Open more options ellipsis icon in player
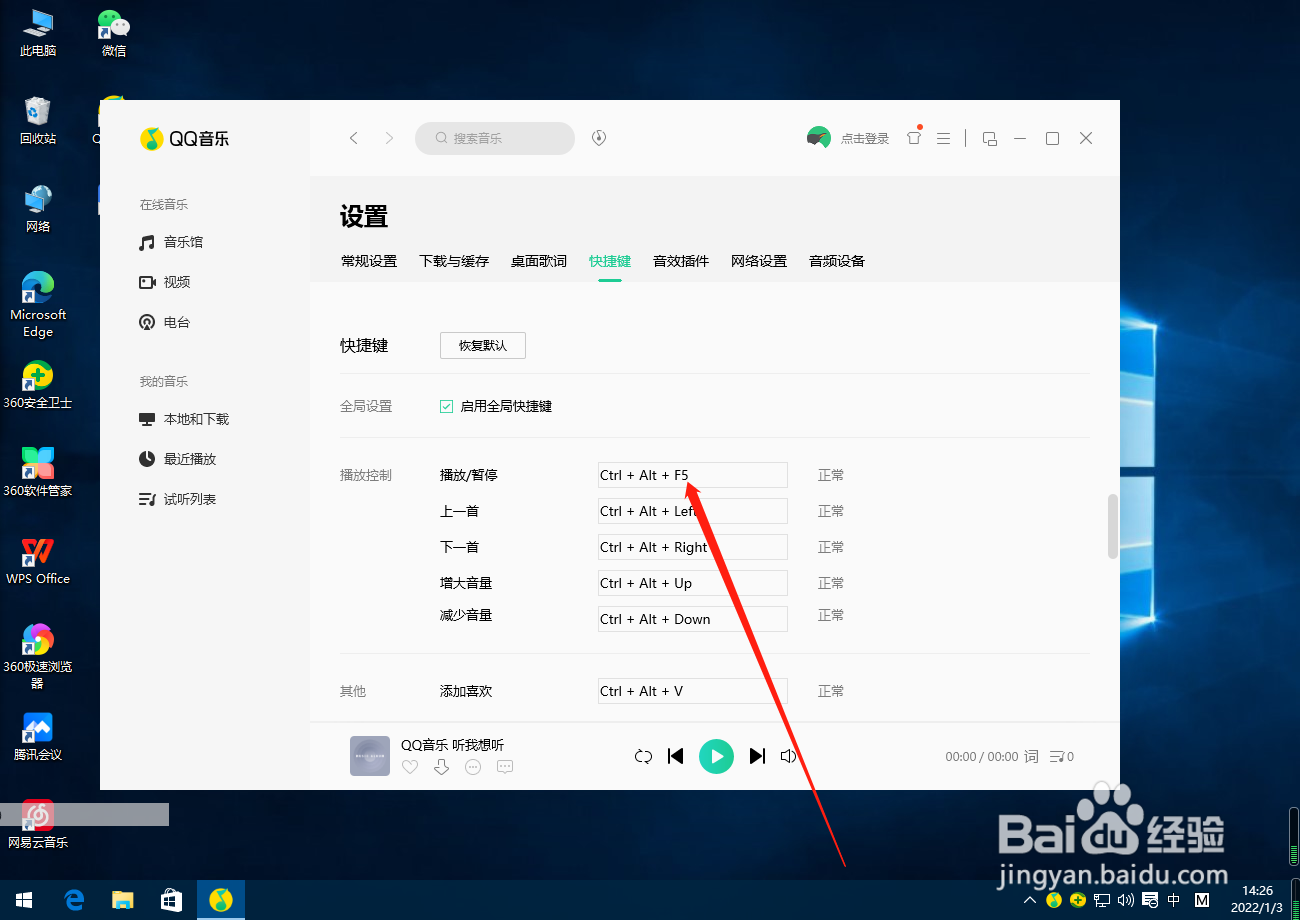The width and height of the screenshot is (1300, 920). (474, 767)
